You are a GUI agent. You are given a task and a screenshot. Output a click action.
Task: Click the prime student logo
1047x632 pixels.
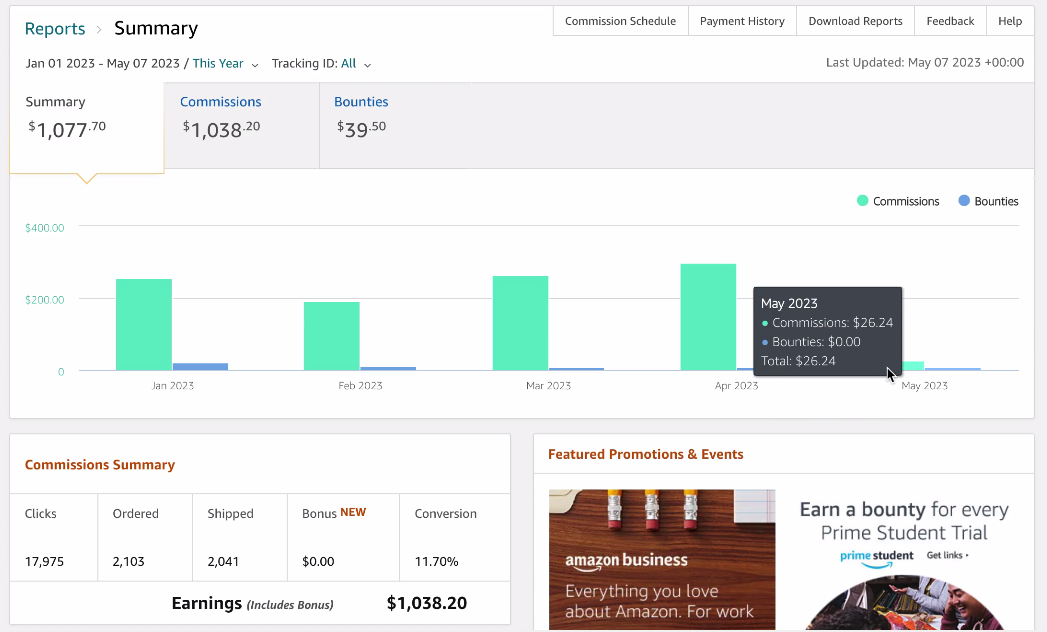pos(877,559)
